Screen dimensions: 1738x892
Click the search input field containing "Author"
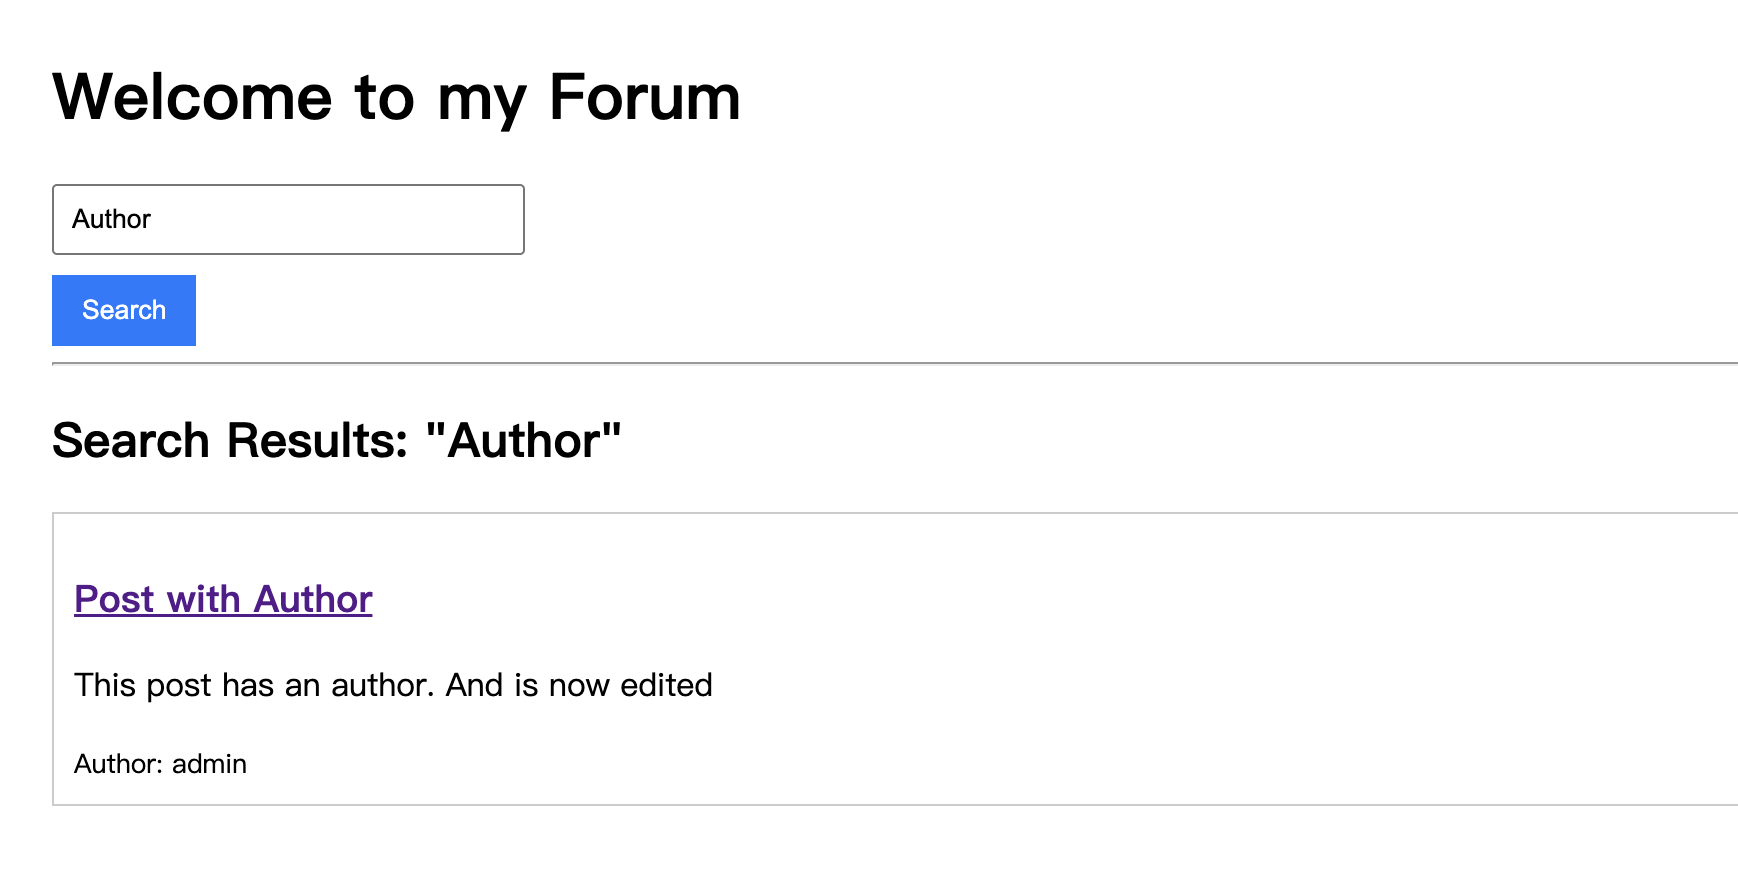tap(288, 219)
